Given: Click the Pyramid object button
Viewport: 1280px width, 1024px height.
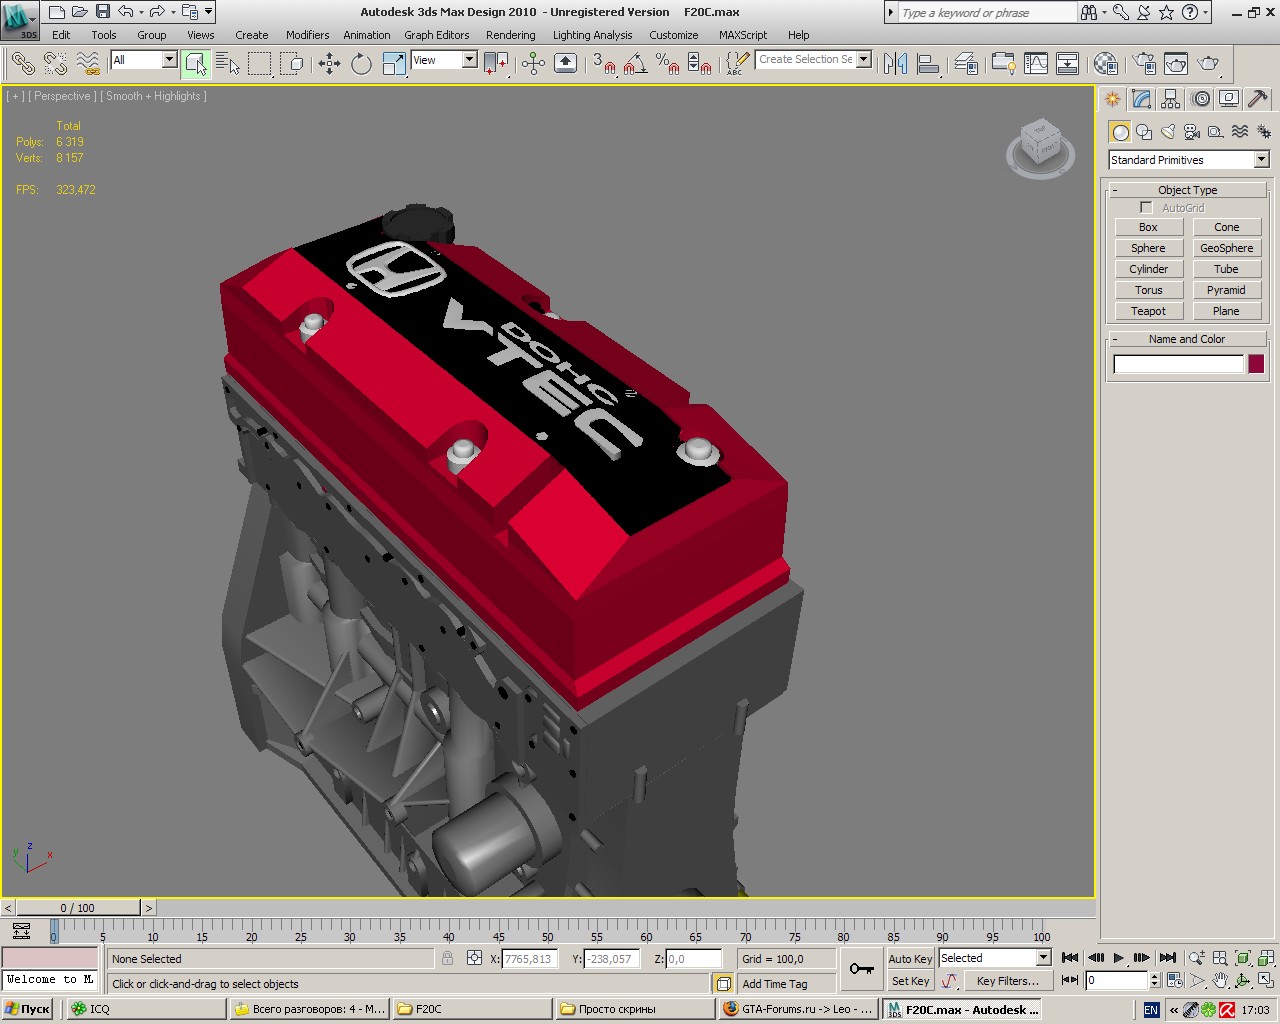Looking at the screenshot, I should click(x=1226, y=290).
